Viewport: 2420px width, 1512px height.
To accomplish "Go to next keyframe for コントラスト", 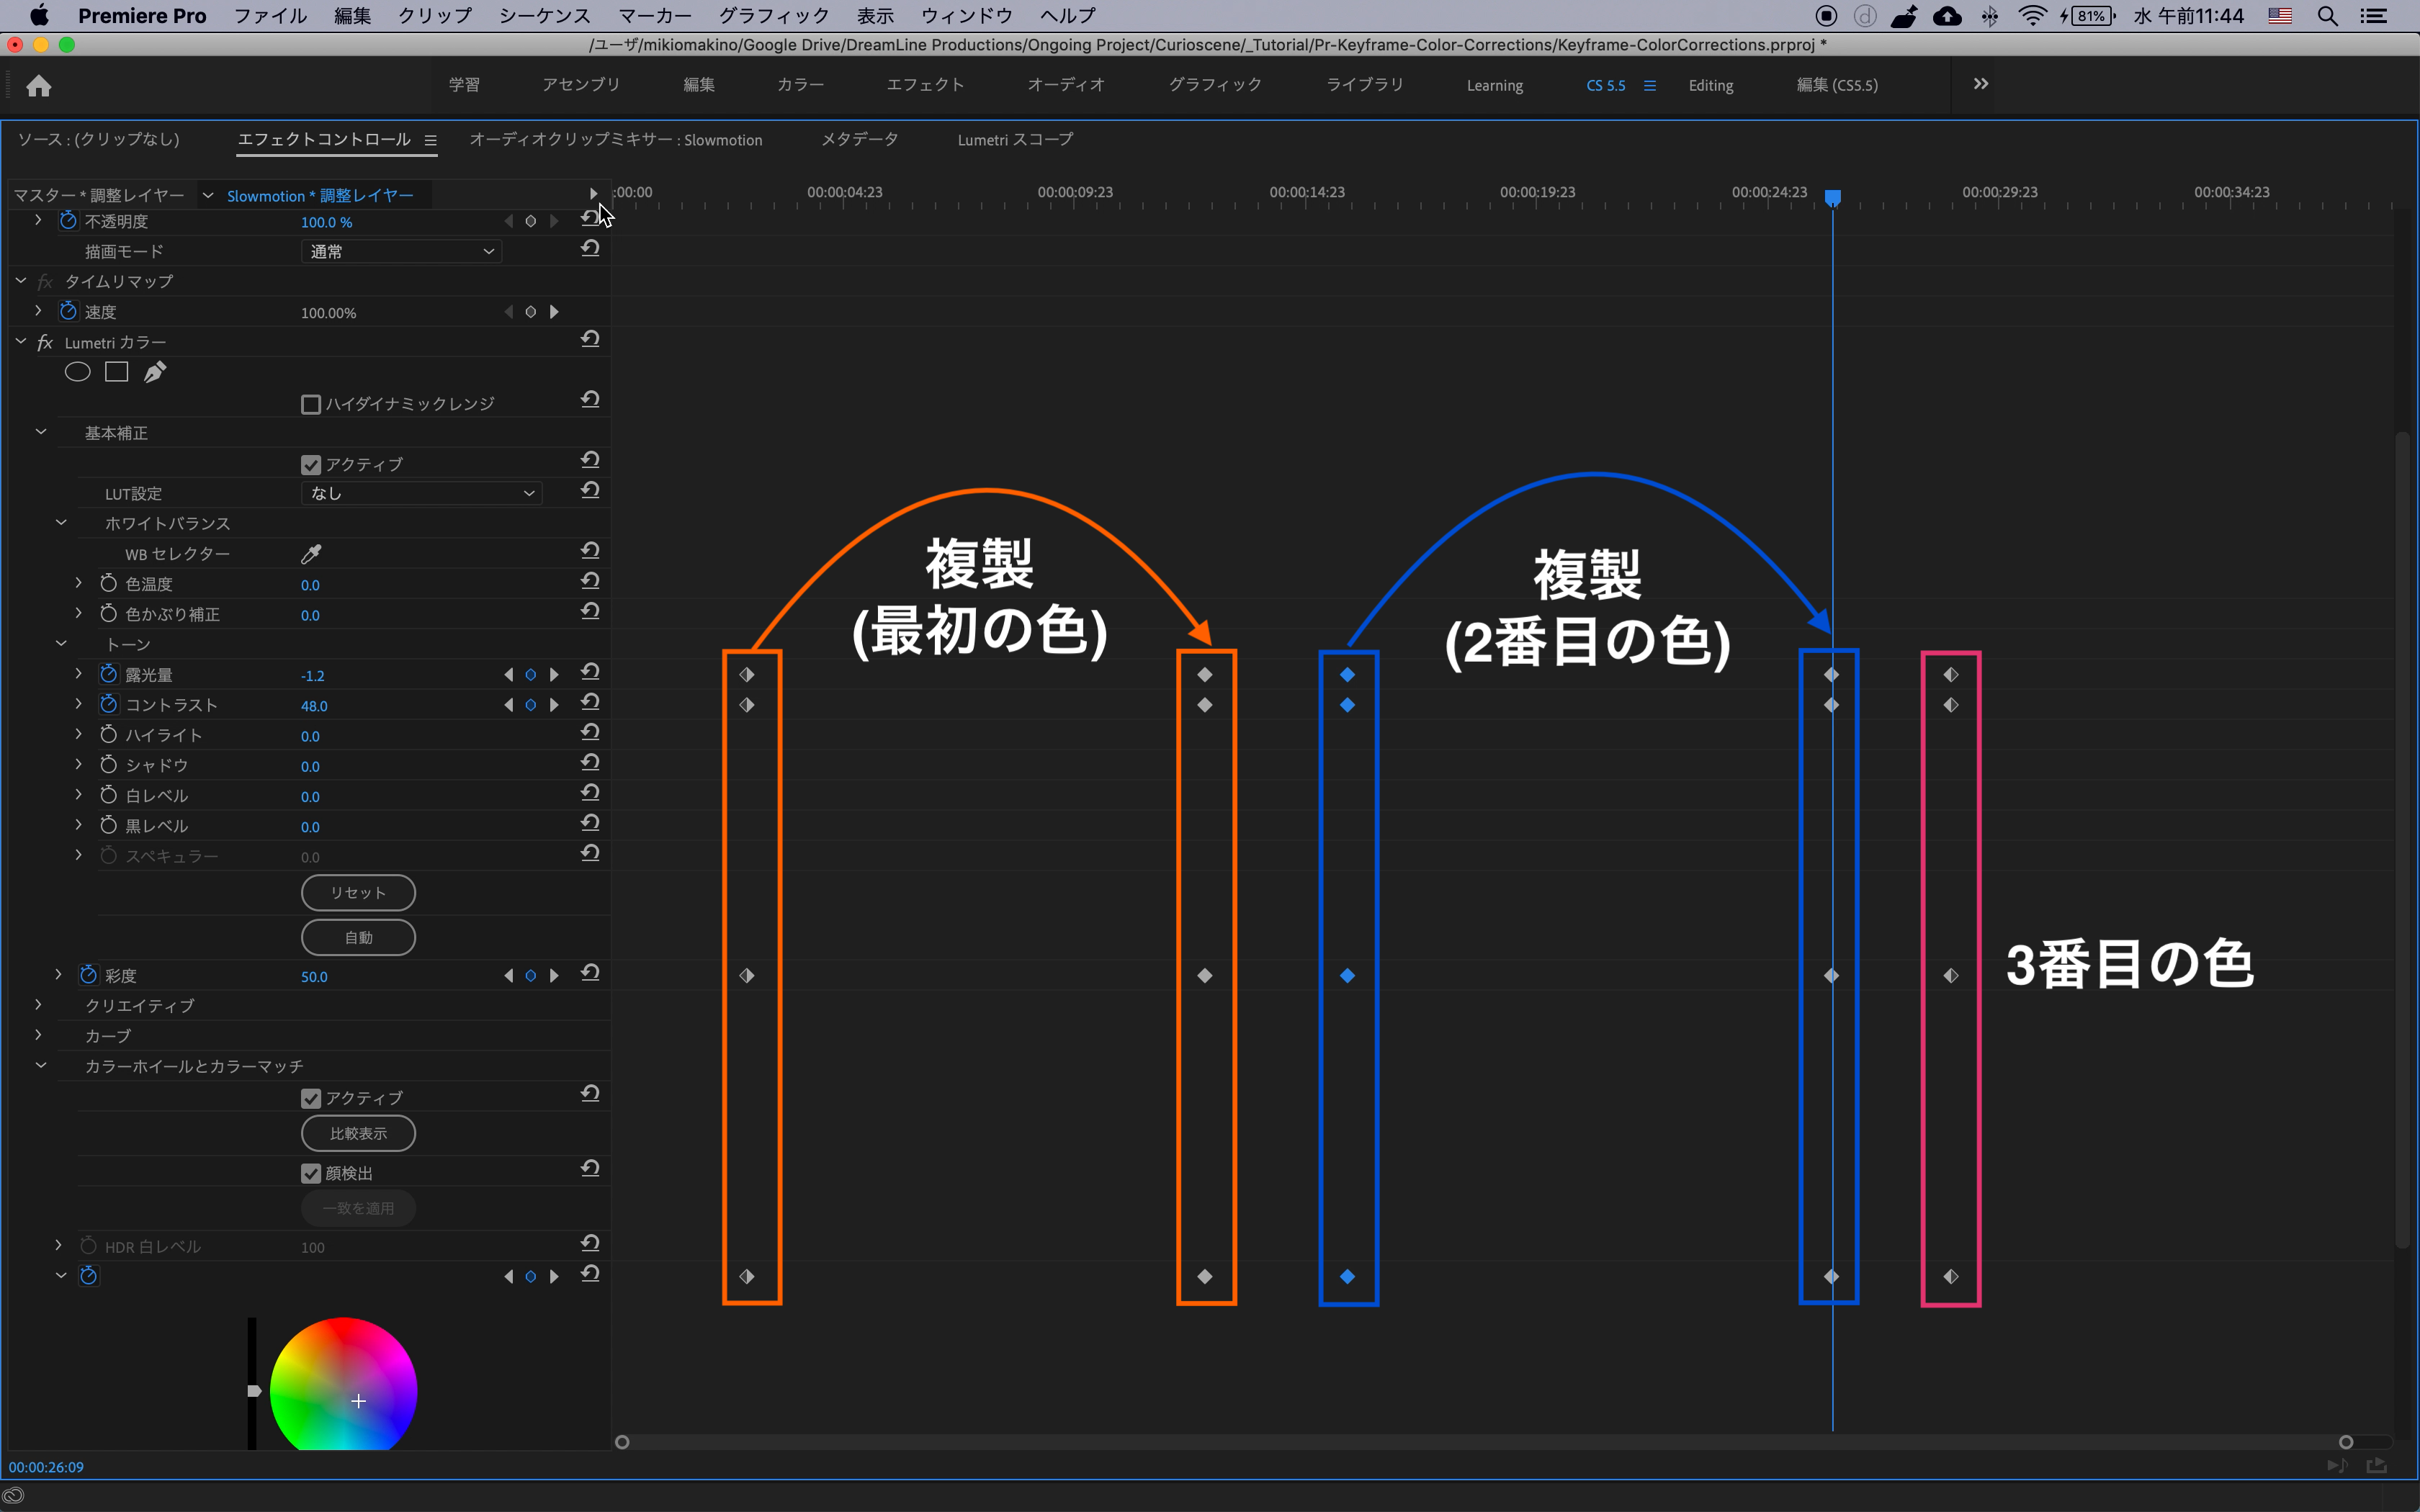I will [x=555, y=705].
